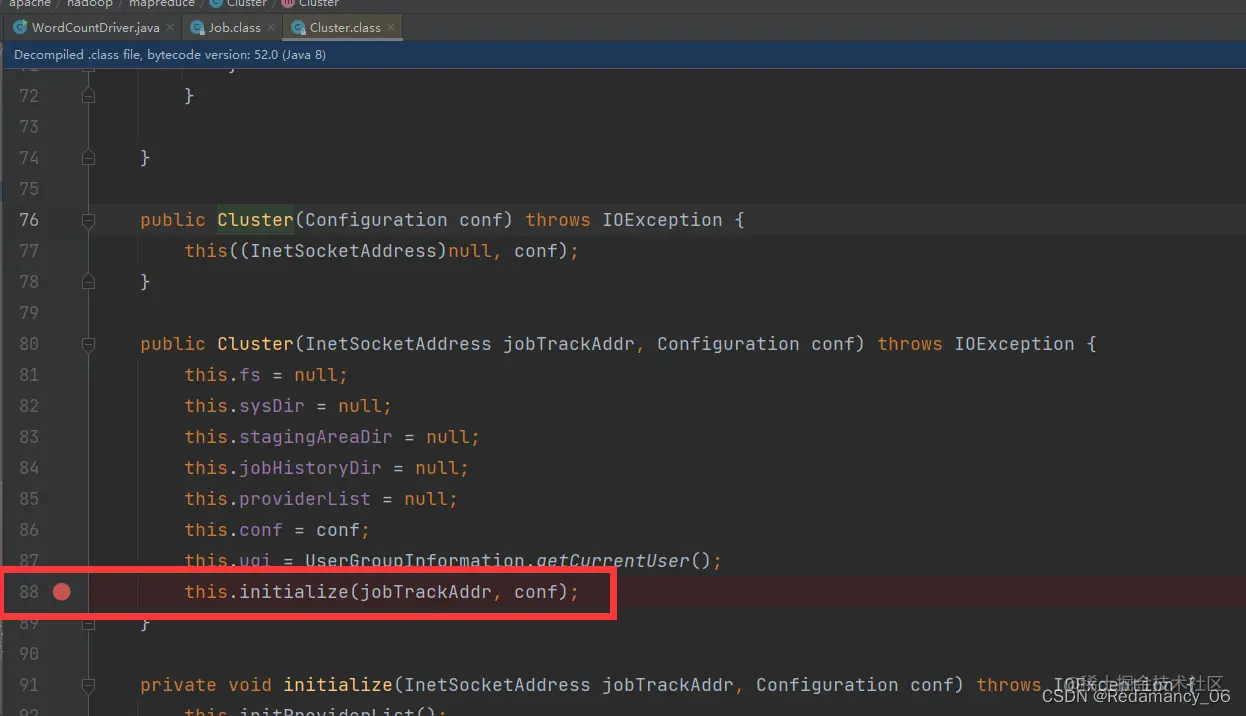The height and width of the screenshot is (716, 1246).
Task: Click the initialize call on line 88
Action: (x=294, y=592)
